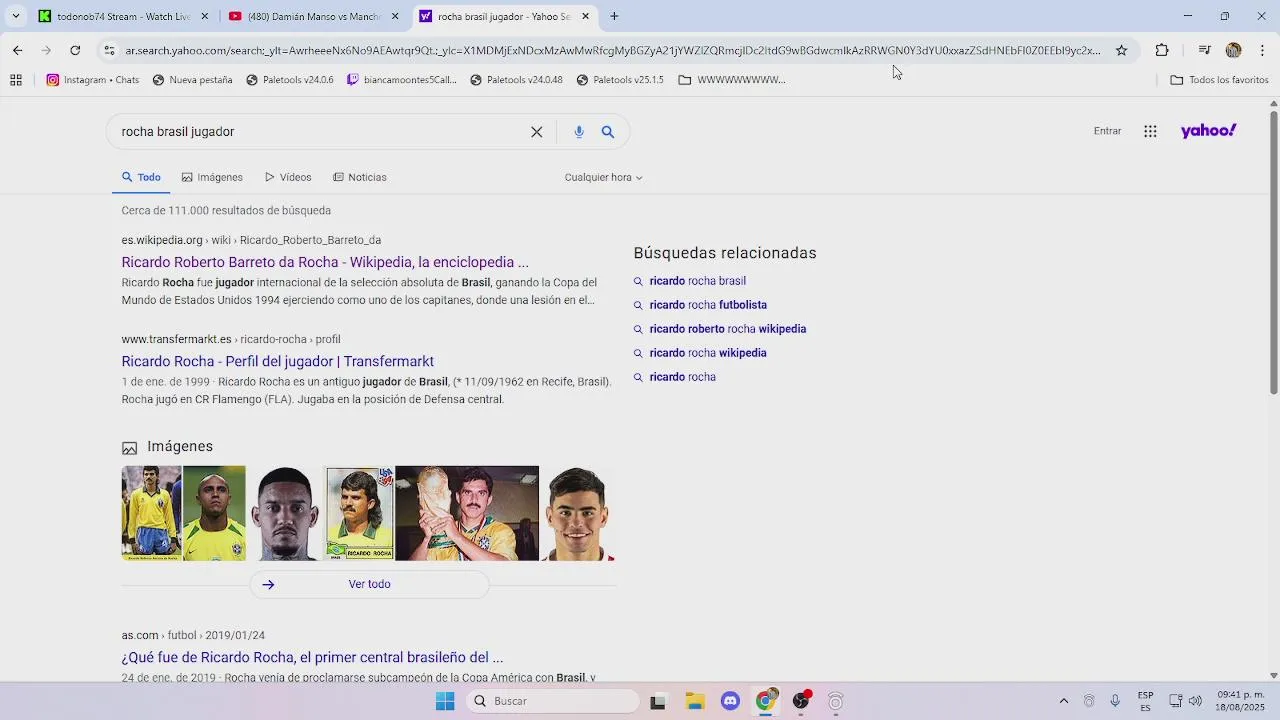
Task: Close the Yahoo Search tab
Action: click(585, 16)
